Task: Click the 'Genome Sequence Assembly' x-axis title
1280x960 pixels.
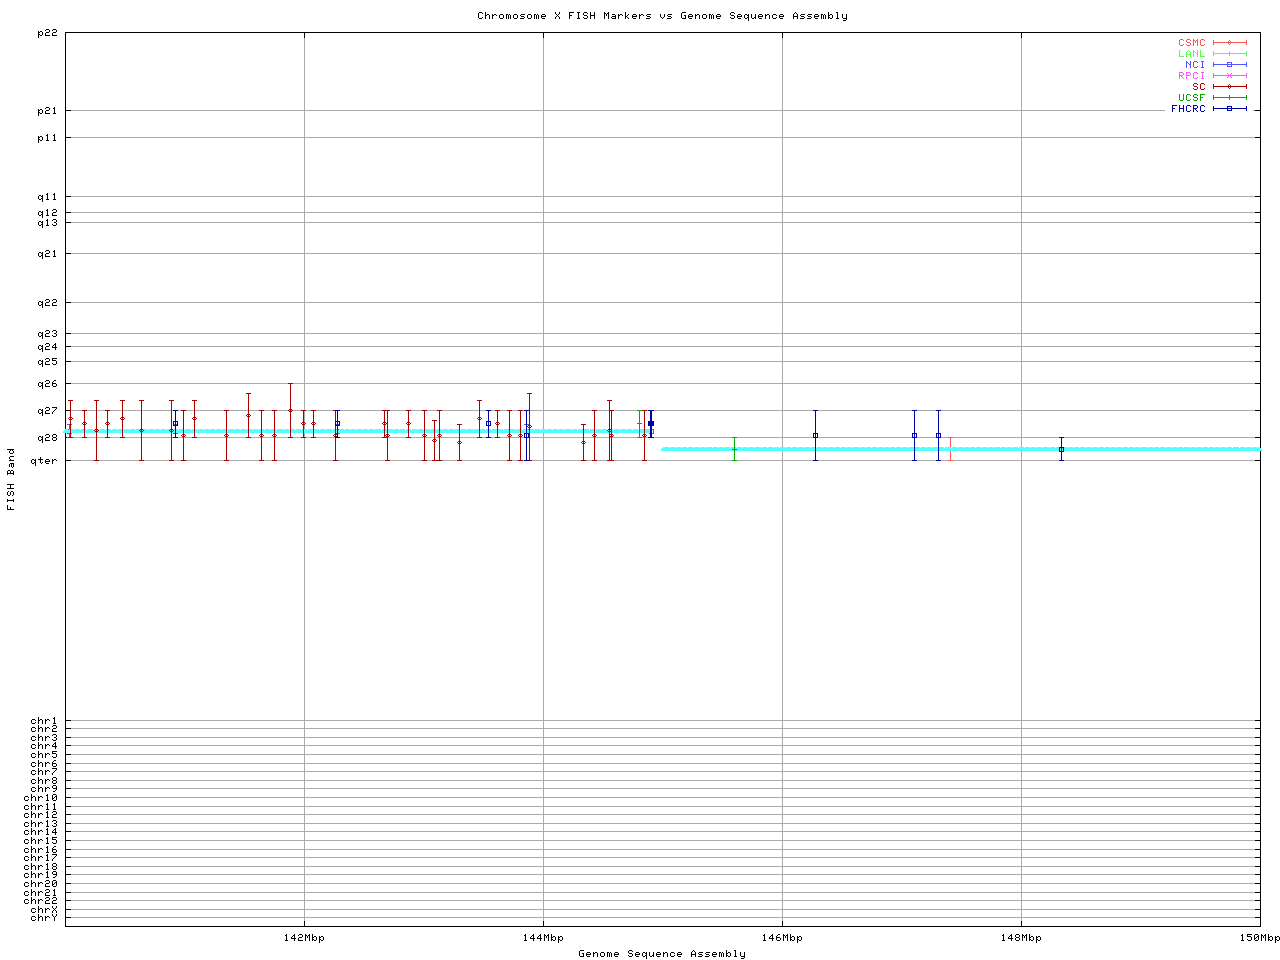Action: [662, 954]
